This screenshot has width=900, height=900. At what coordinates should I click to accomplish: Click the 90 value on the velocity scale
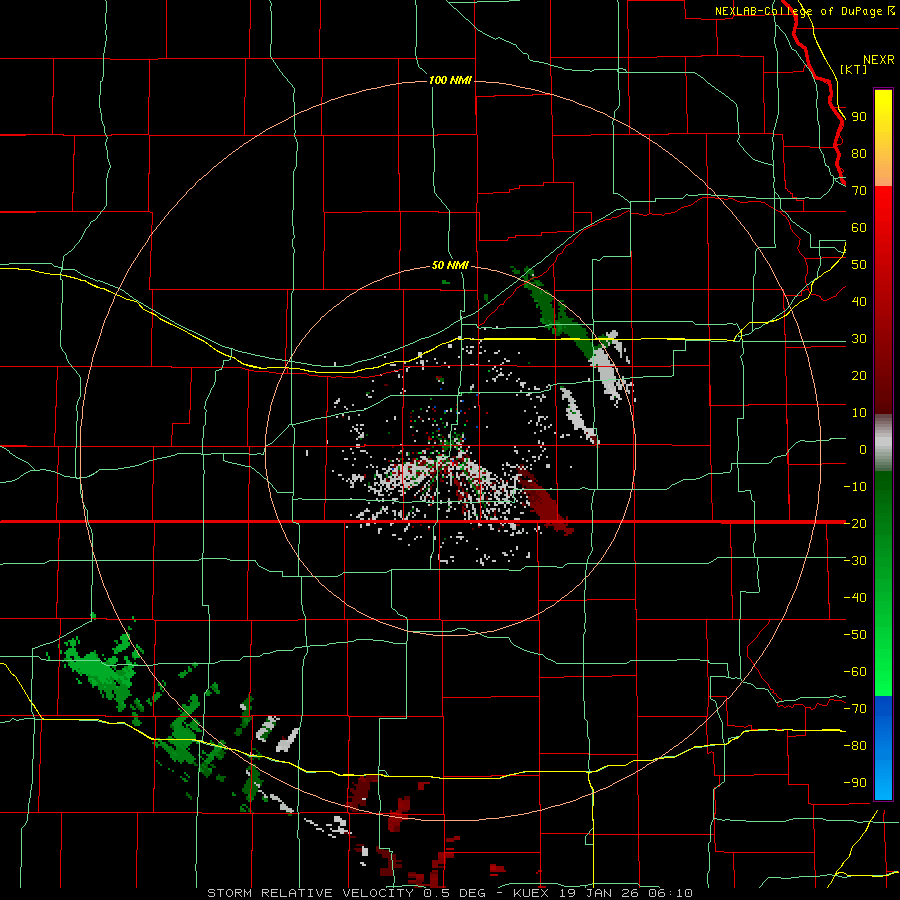(859, 117)
